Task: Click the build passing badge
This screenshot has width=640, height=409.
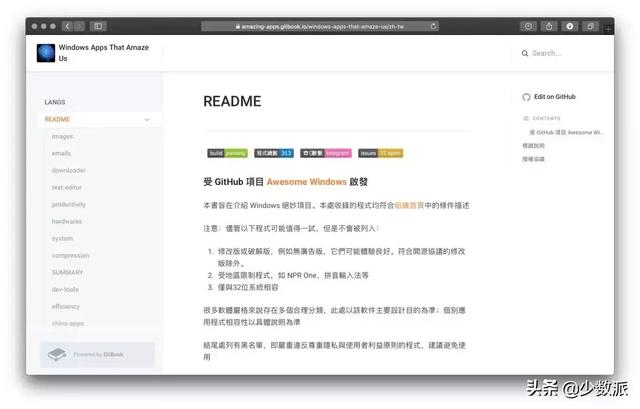Action: tap(227, 153)
